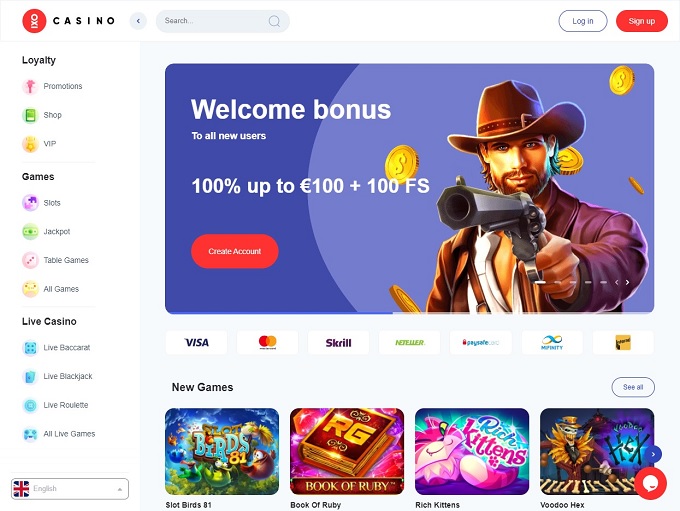Image resolution: width=680 pixels, height=511 pixels.
Task: Open the Live Baccarat icon
Action: (x=30, y=348)
